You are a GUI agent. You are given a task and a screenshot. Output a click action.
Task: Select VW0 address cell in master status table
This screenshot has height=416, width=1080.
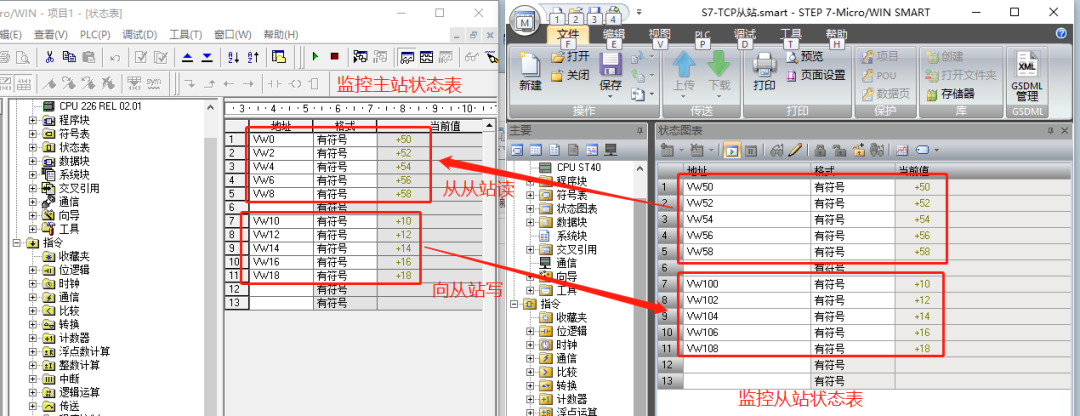280,139
